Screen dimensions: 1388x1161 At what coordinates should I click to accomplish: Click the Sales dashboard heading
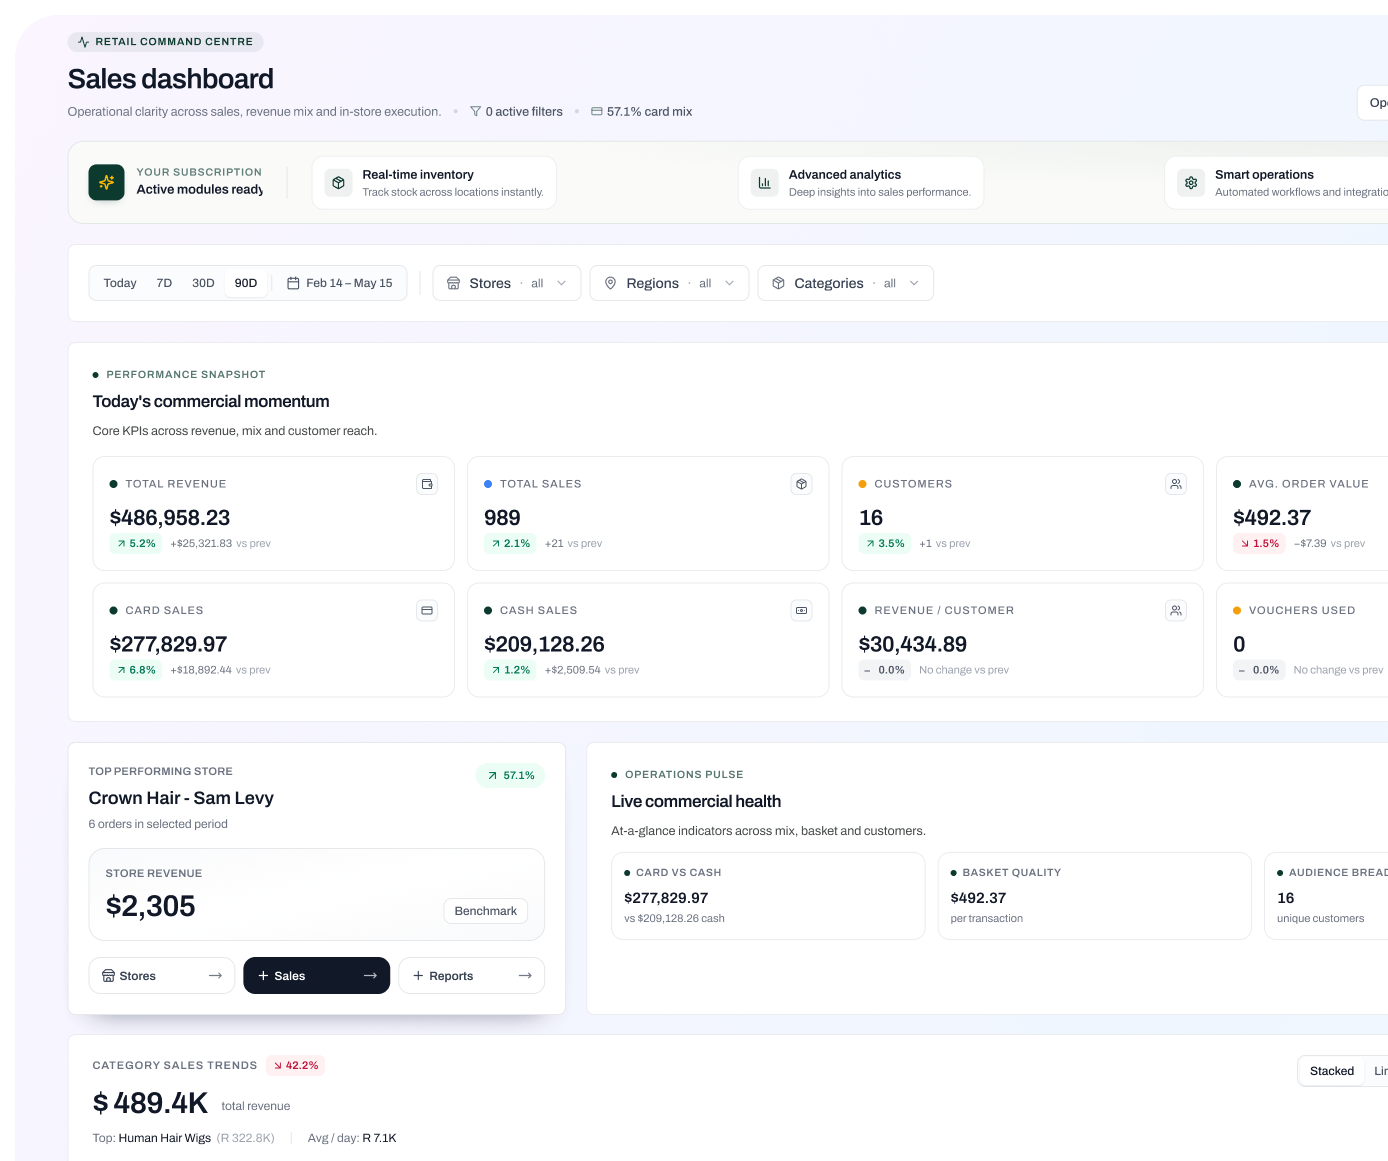tap(171, 79)
